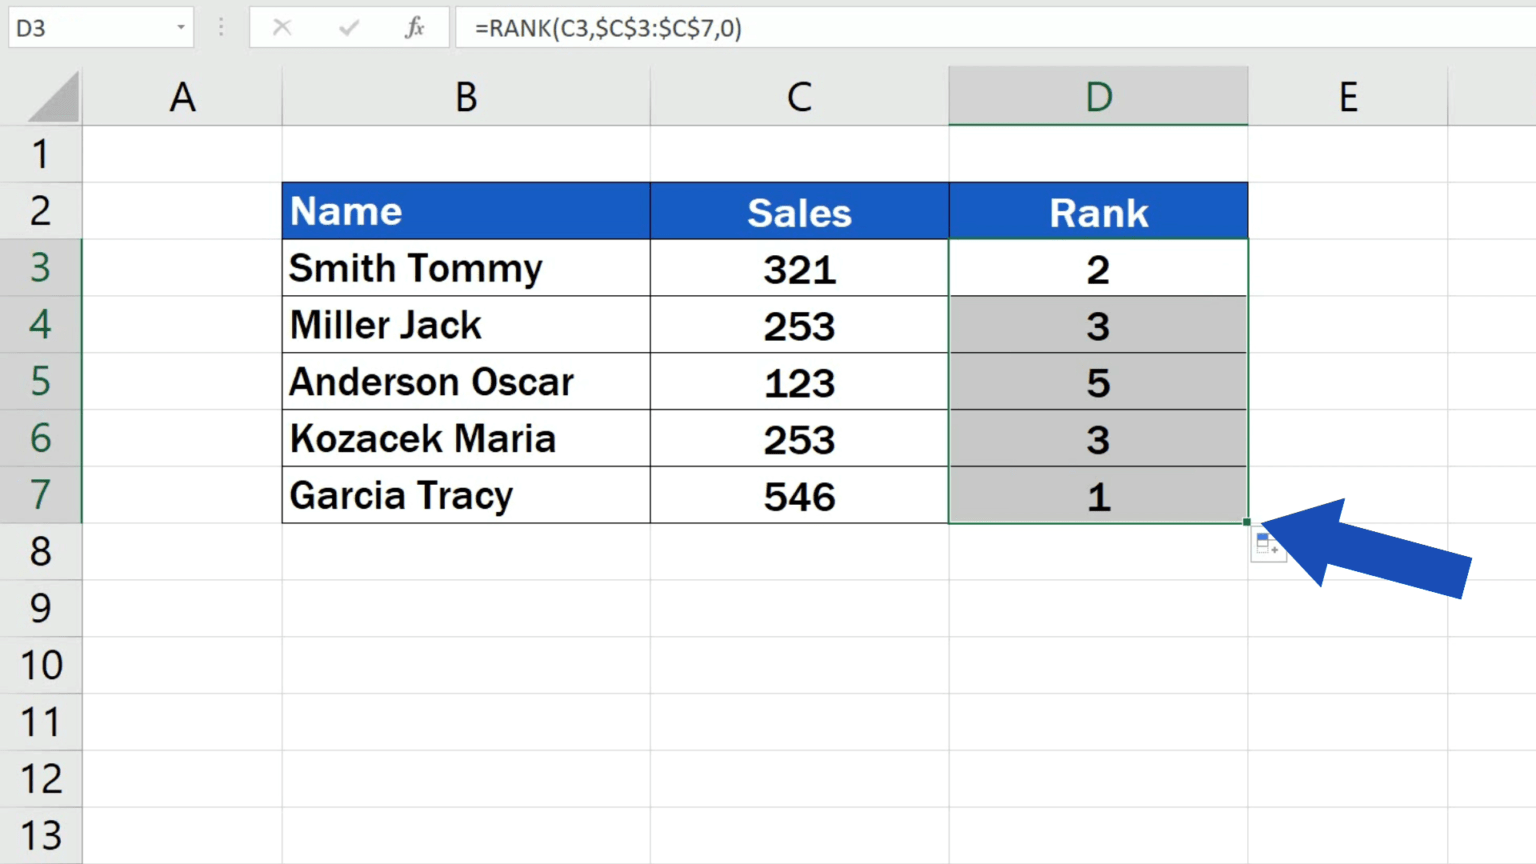Select row 7 header
Screen dimensions: 1536x864
coord(41,495)
